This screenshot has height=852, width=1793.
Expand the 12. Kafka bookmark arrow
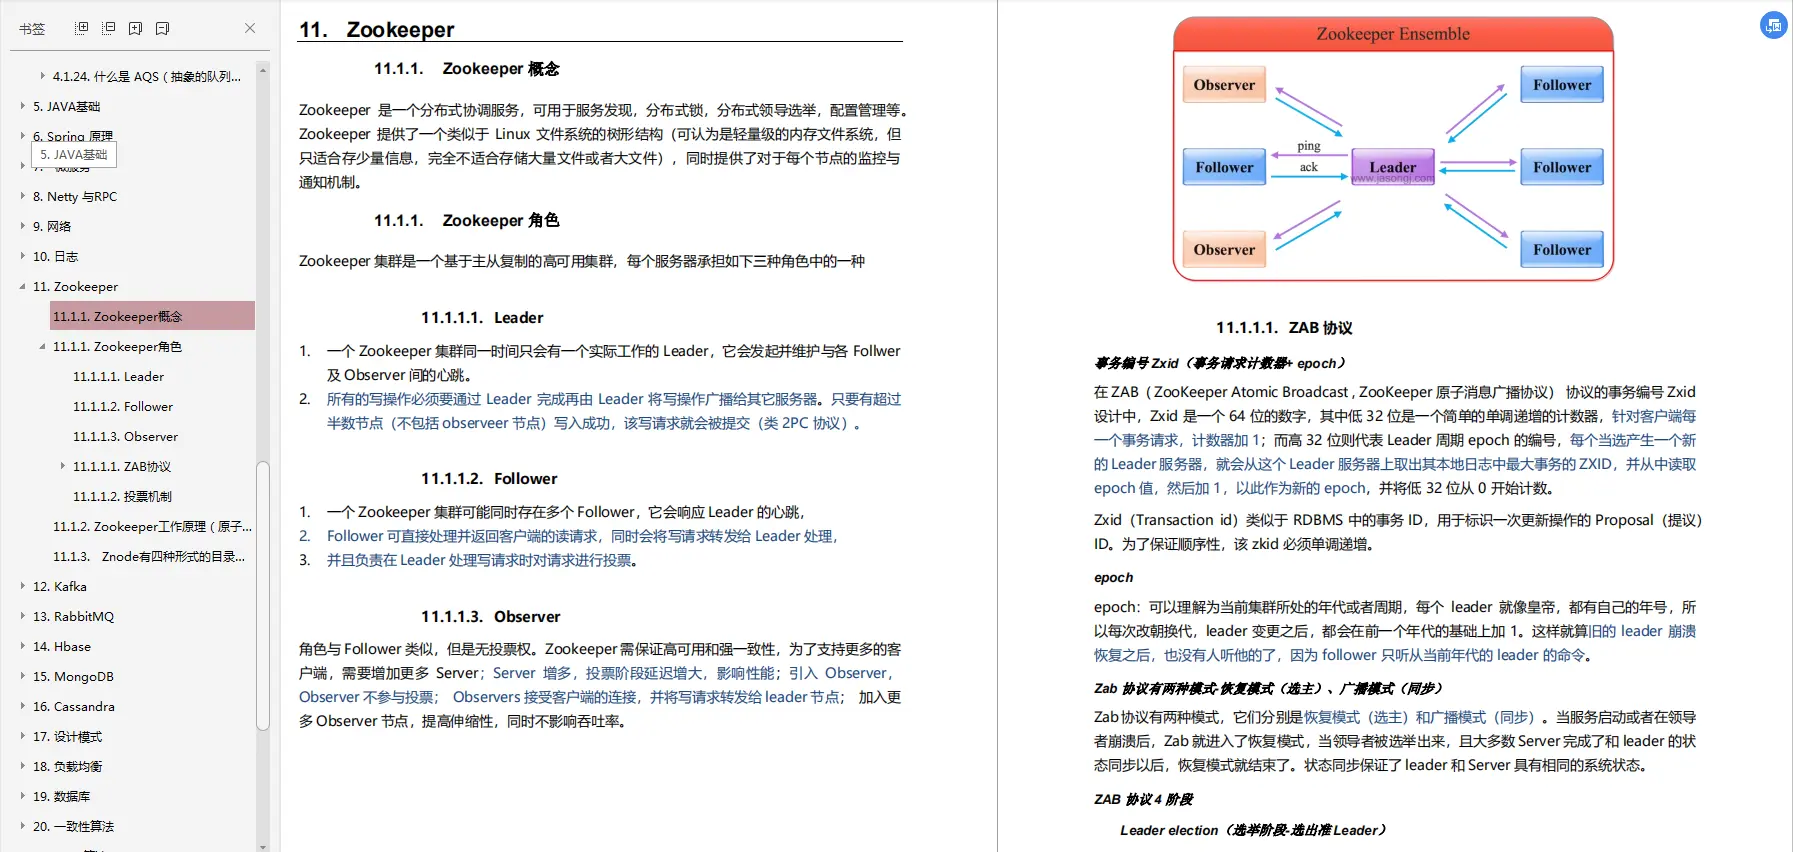(23, 585)
